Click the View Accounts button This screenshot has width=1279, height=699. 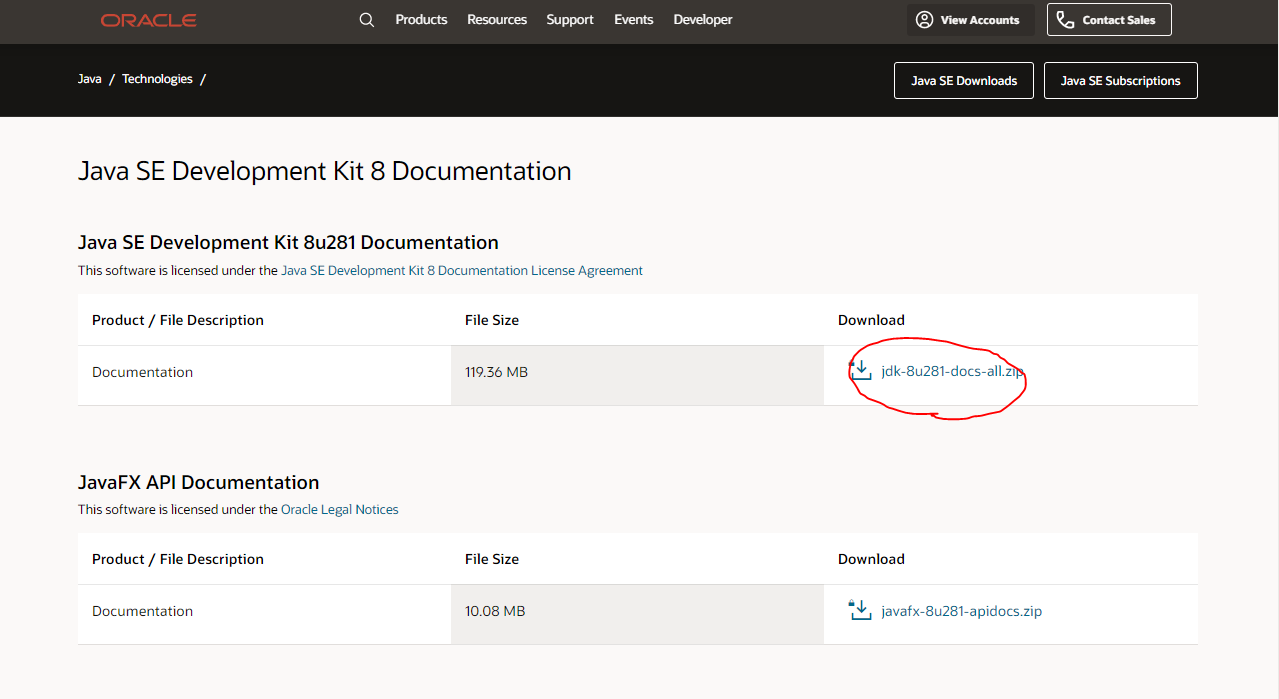tap(971, 20)
